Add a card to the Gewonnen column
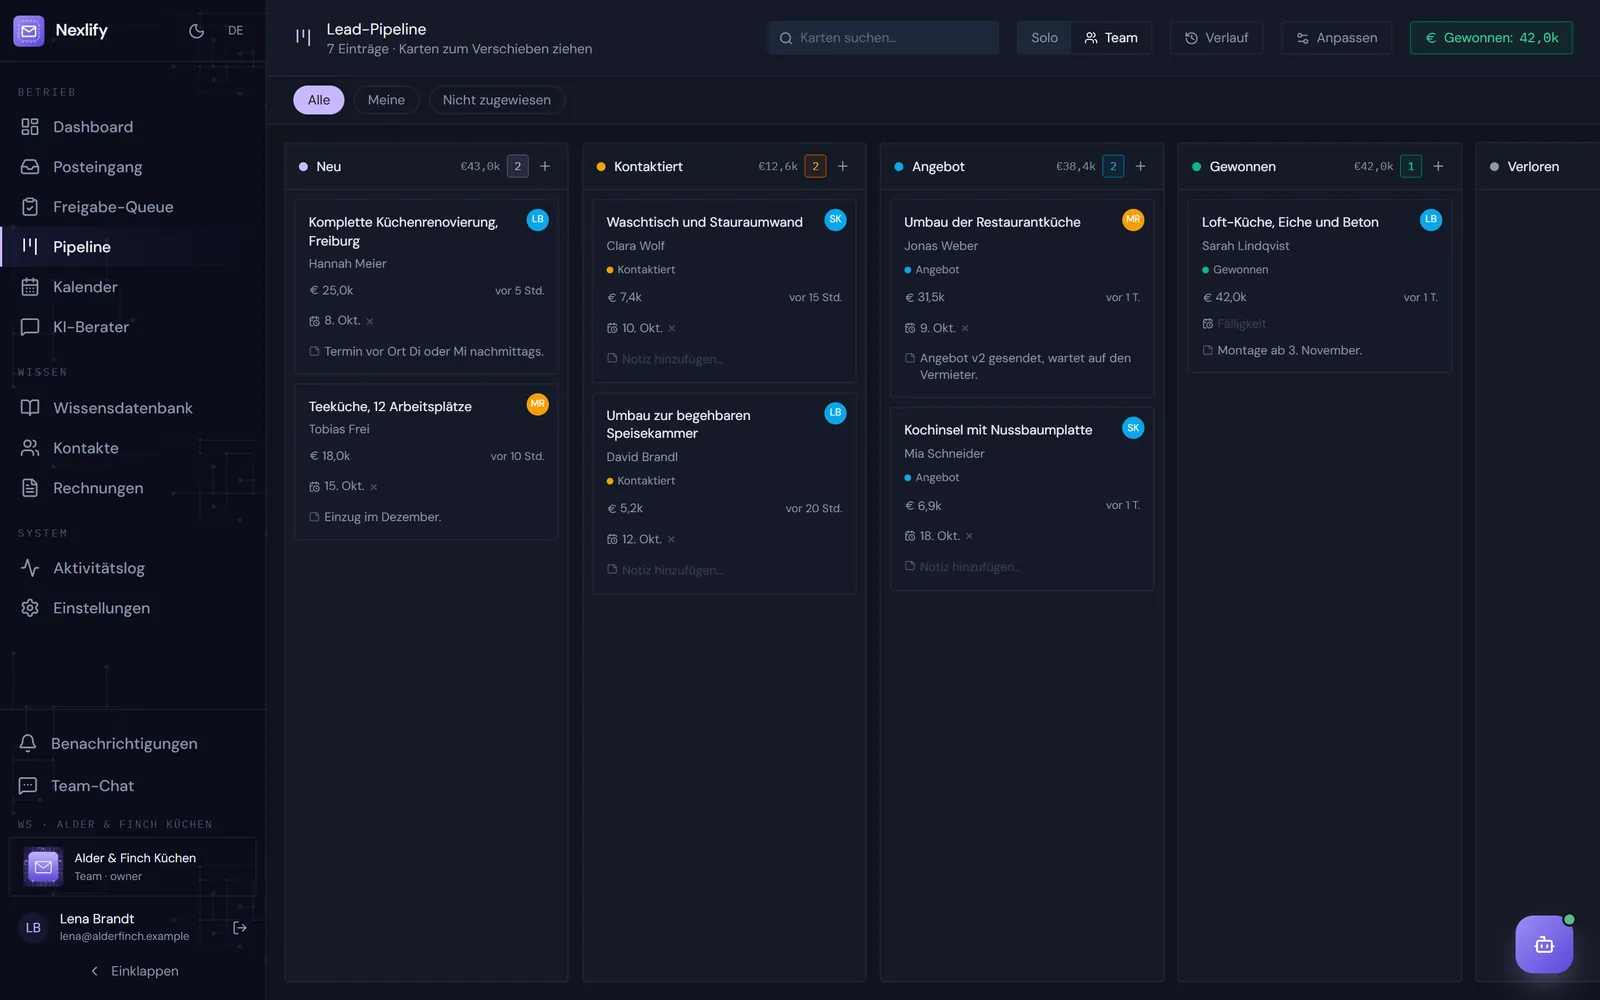 1438,166
